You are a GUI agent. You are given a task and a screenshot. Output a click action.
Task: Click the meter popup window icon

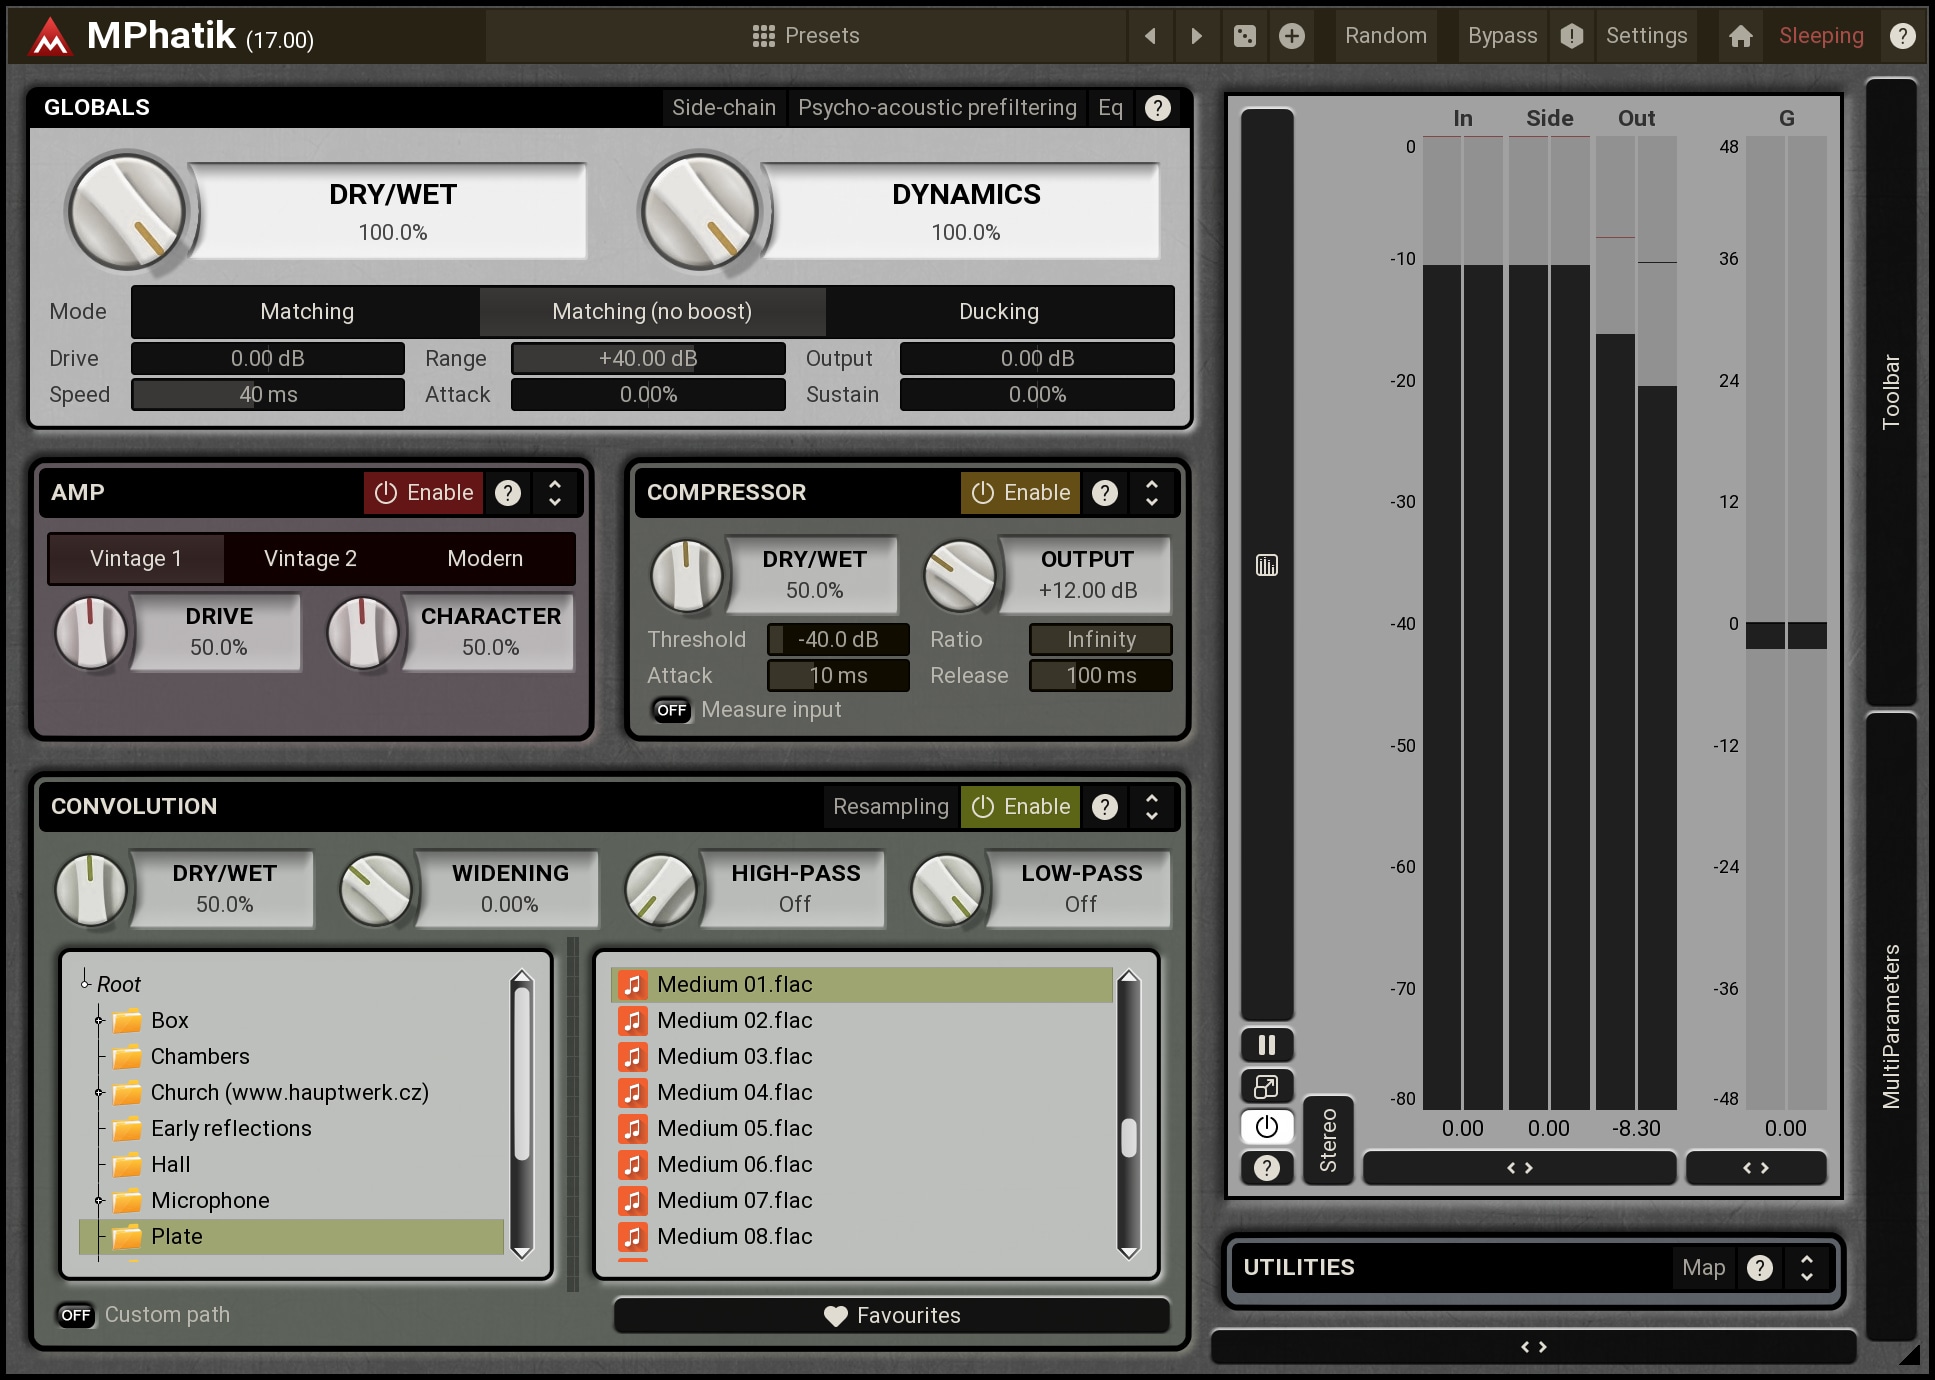pyautogui.click(x=1266, y=1086)
